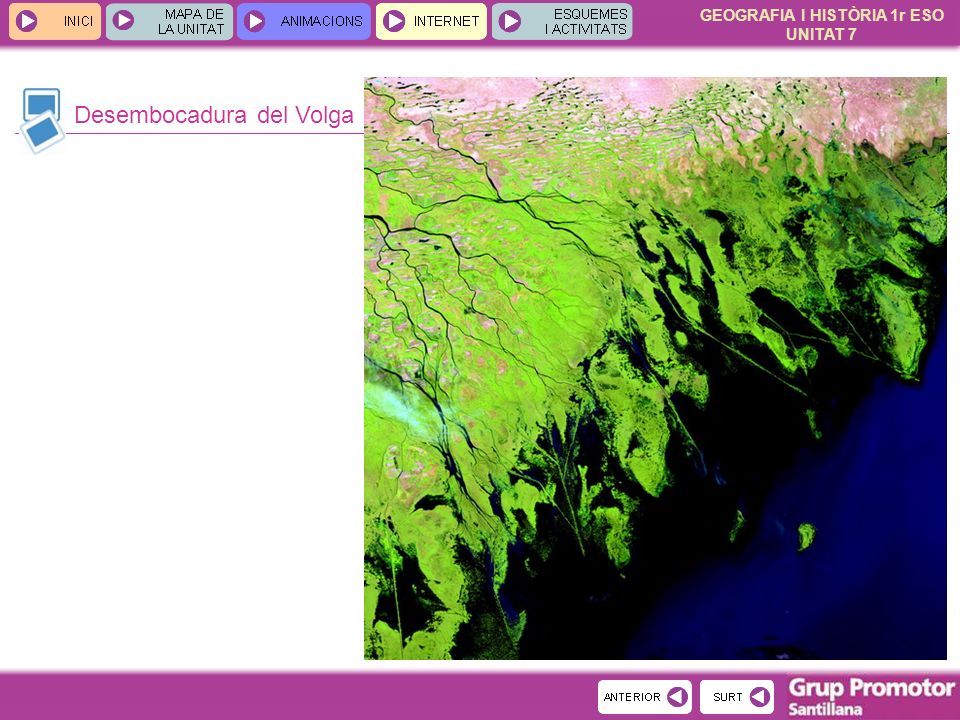Open the ANIMACIONS section label

click(x=321, y=21)
